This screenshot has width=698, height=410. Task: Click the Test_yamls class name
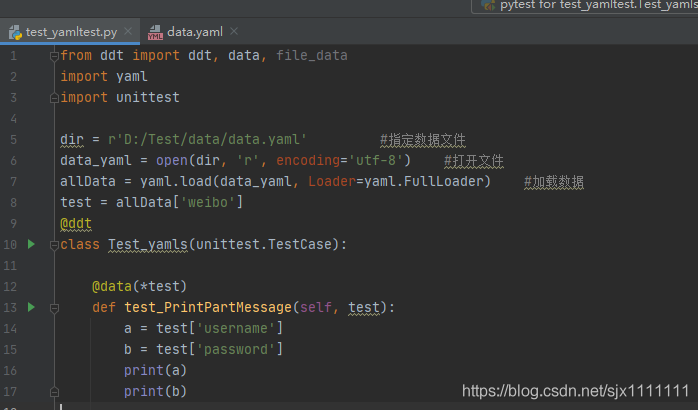(148, 244)
